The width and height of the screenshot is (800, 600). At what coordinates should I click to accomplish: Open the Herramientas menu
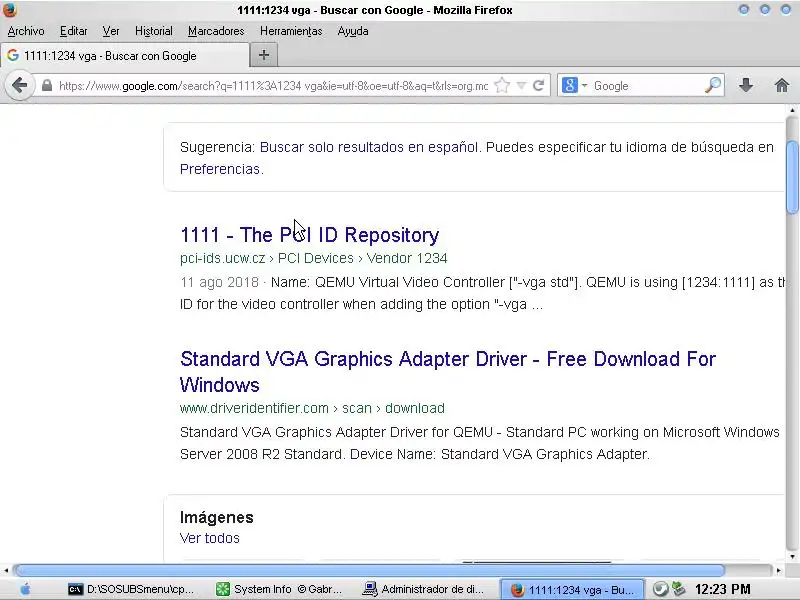[x=291, y=31]
